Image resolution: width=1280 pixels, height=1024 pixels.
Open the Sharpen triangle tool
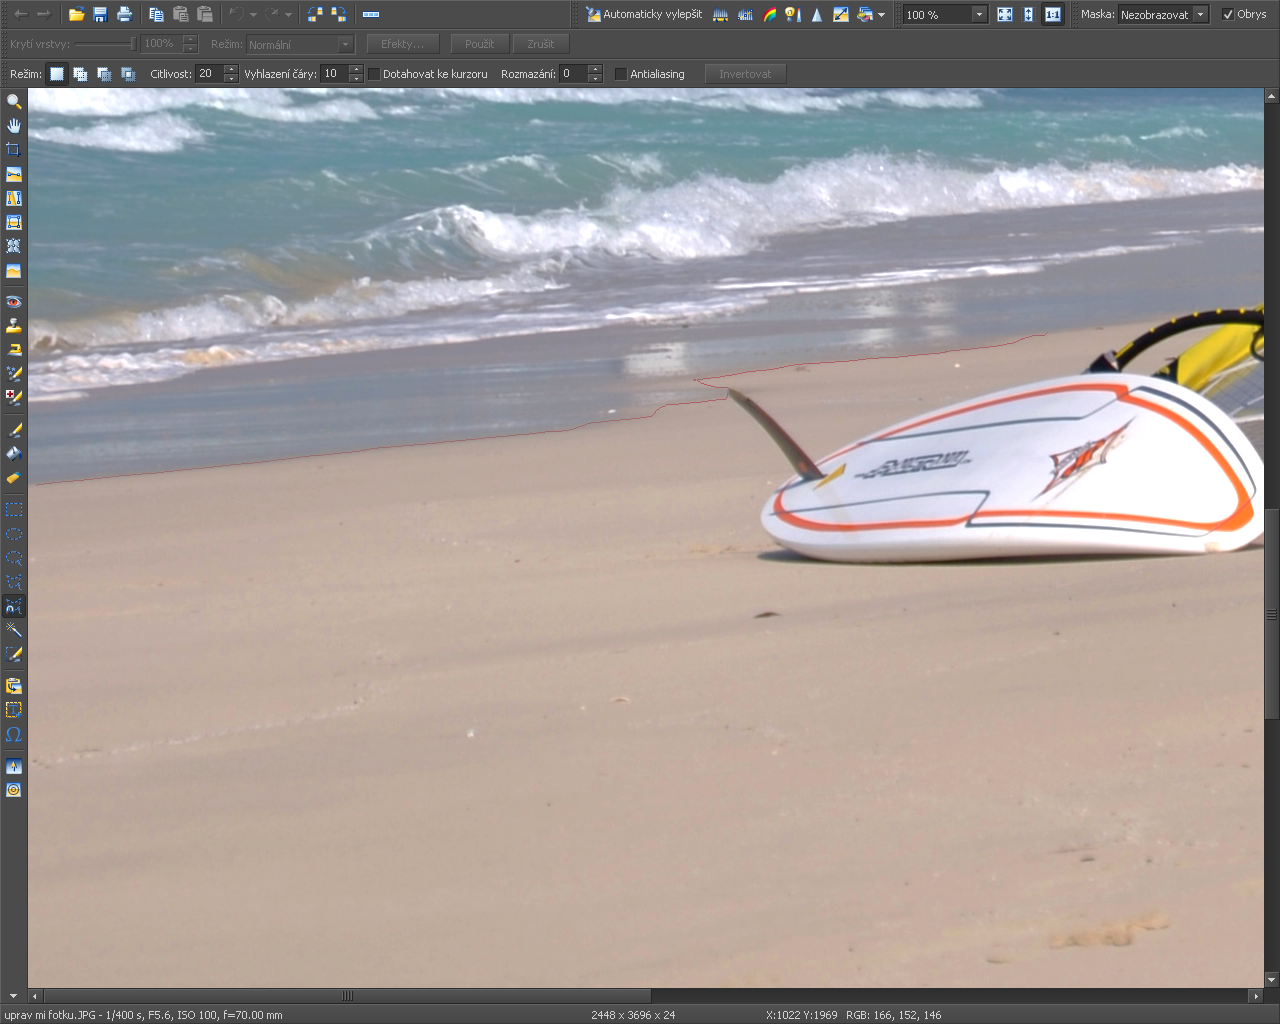pos(817,15)
